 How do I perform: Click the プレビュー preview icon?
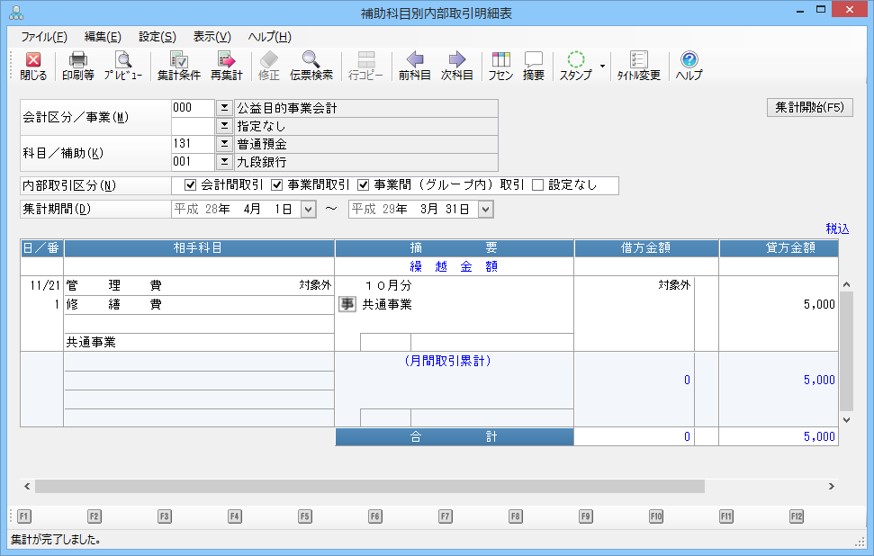[x=122, y=66]
